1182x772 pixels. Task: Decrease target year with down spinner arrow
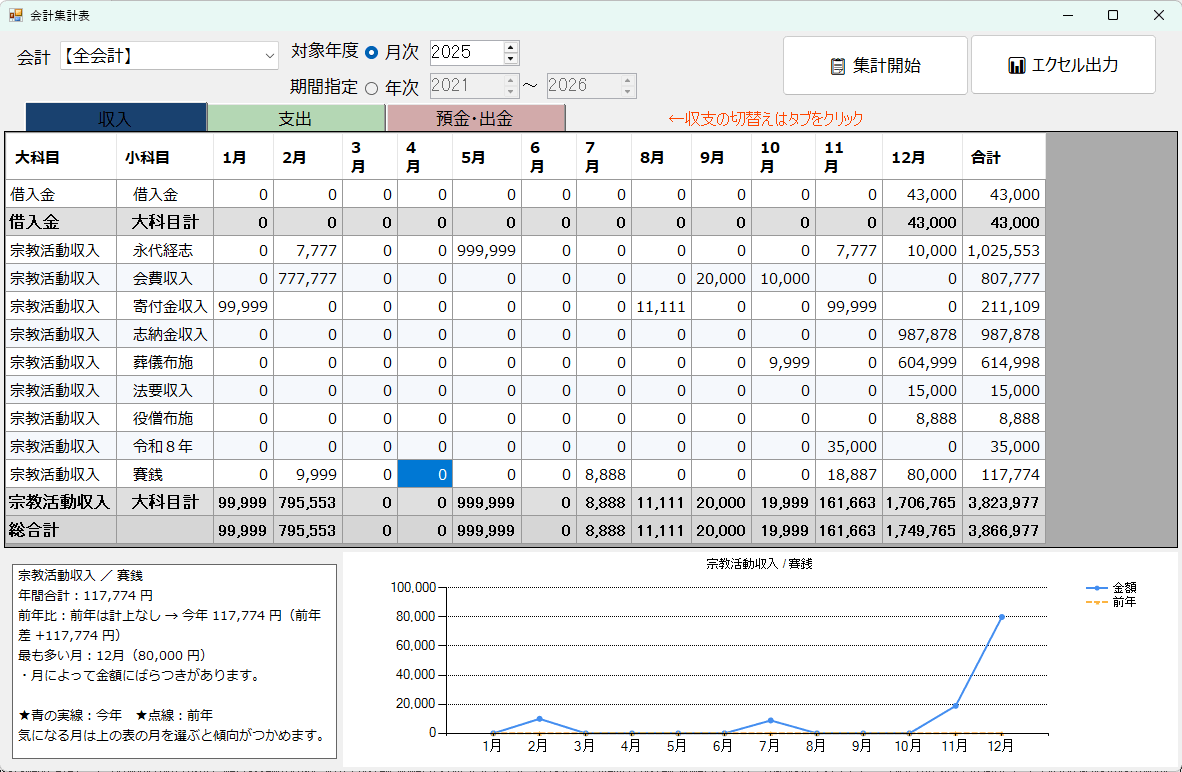click(x=511, y=59)
